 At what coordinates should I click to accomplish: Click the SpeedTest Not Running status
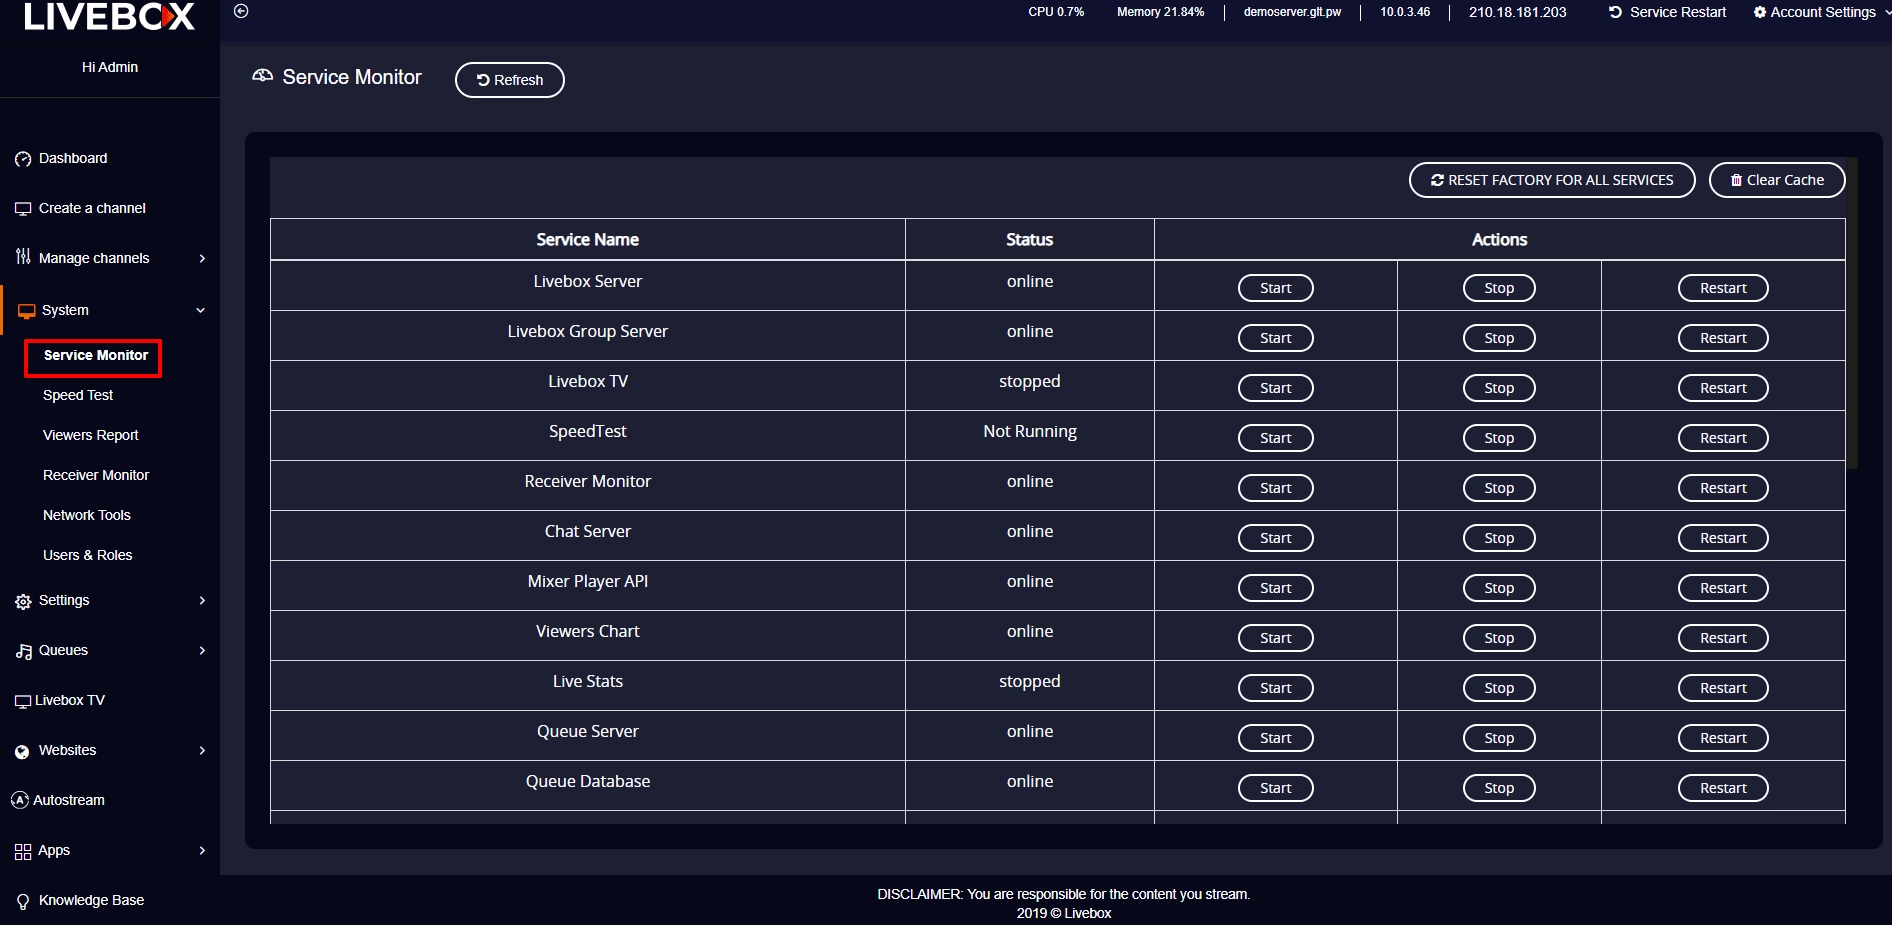[x=1030, y=431]
